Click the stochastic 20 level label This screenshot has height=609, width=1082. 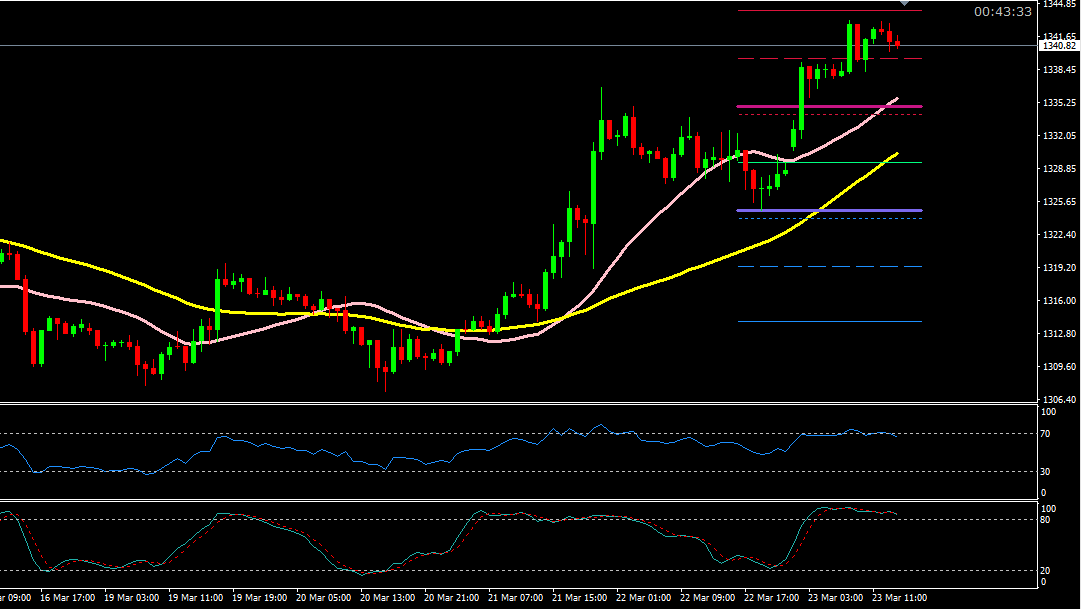click(x=1048, y=570)
